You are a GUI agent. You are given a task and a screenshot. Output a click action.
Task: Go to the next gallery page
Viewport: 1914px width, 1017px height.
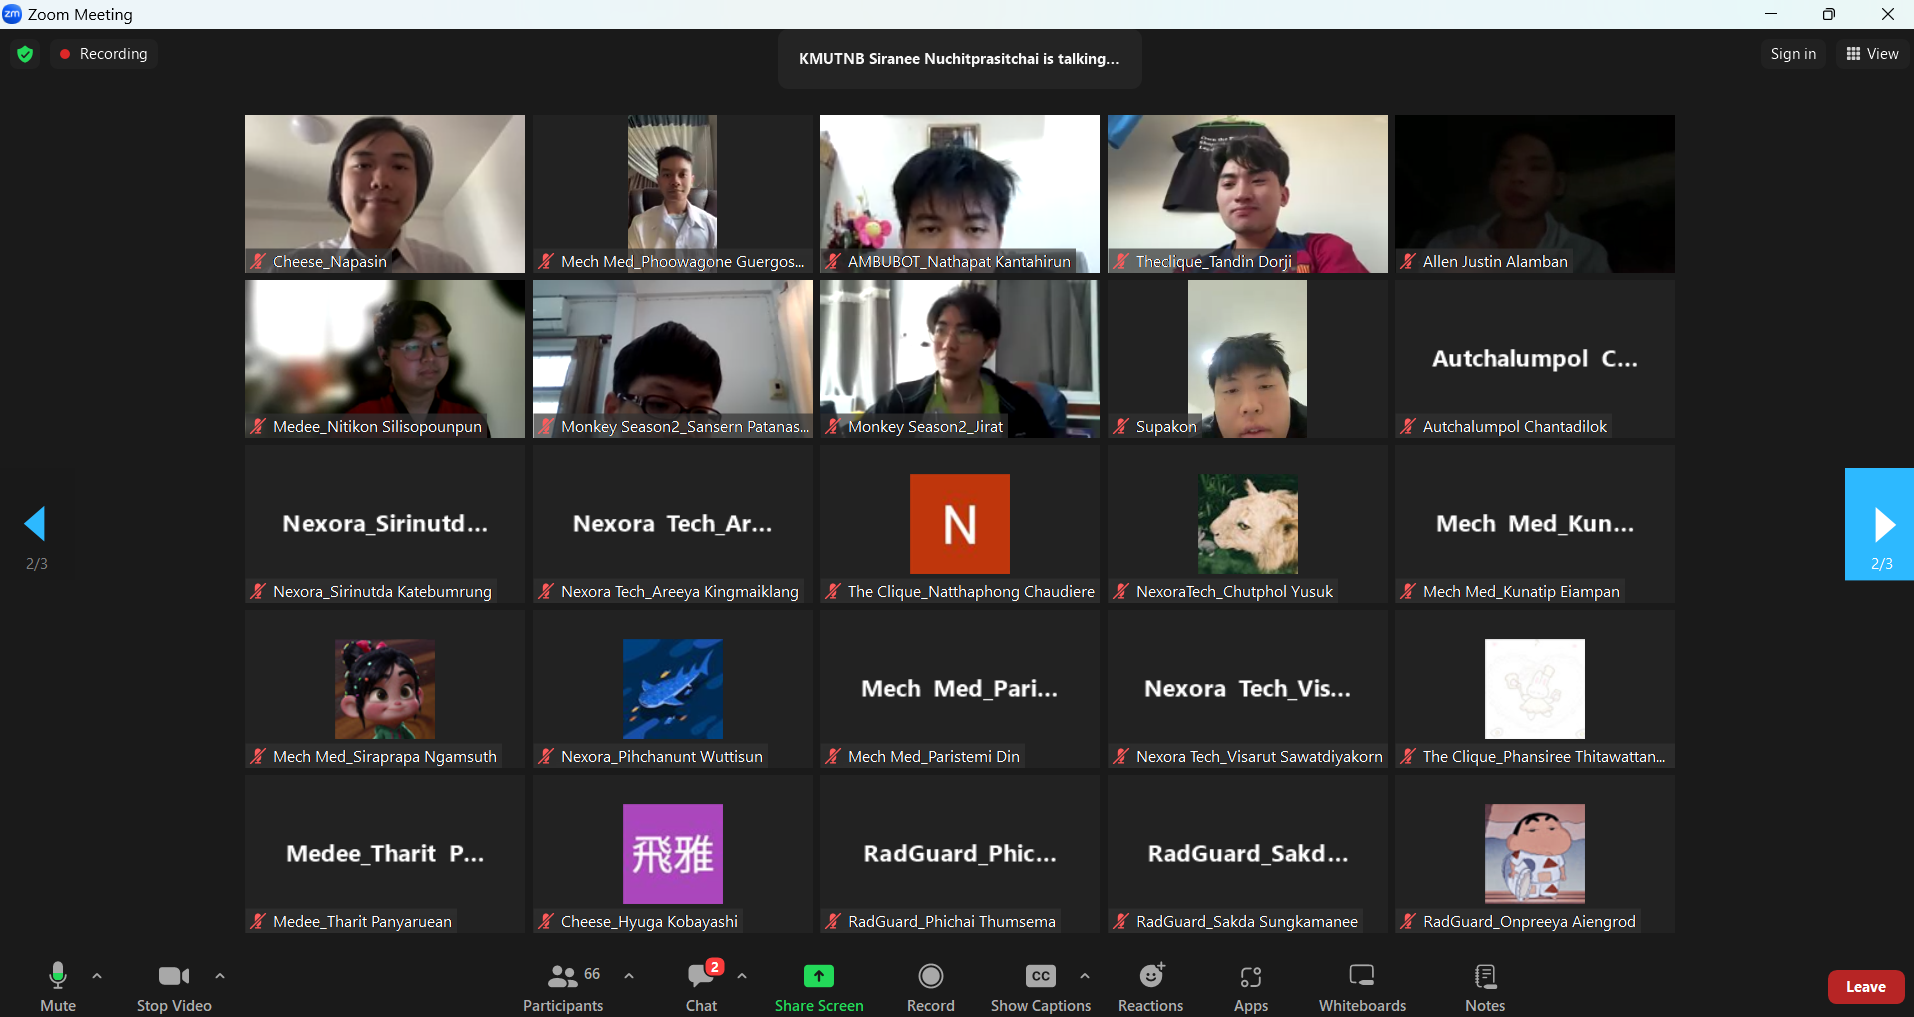(x=1879, y=524)
